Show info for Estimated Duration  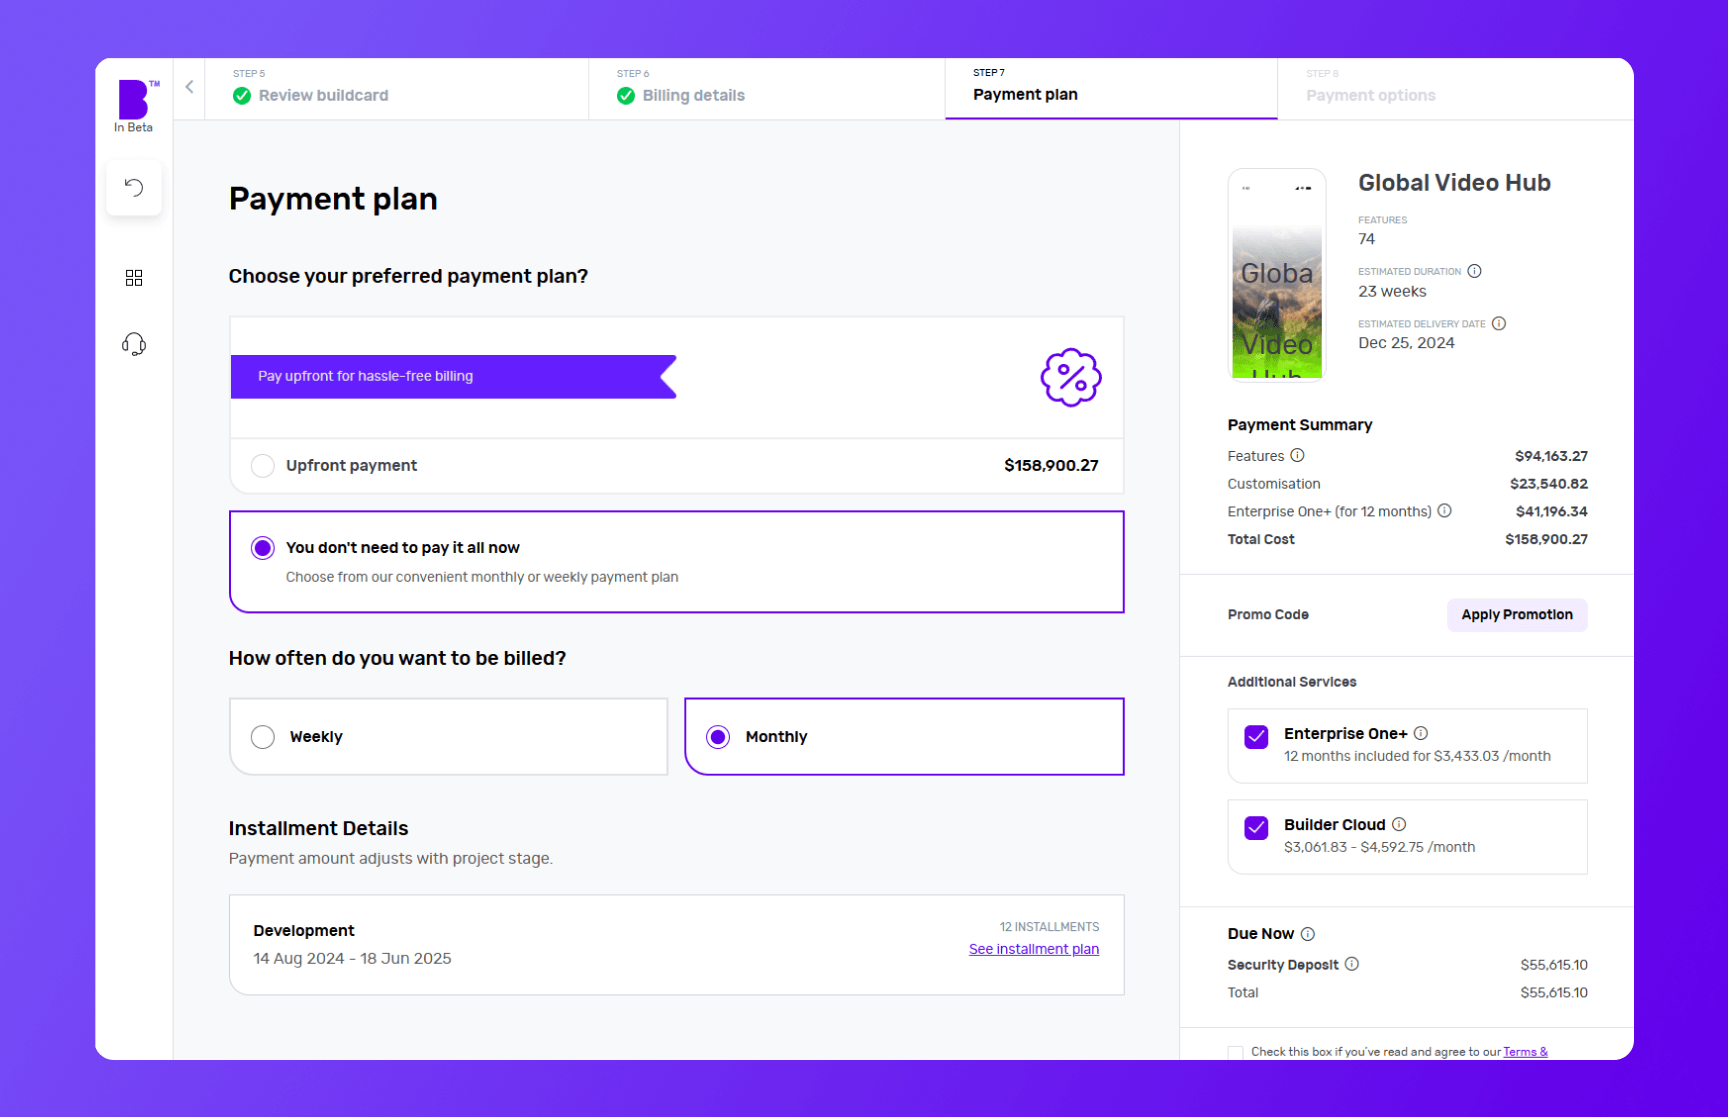[x=1474, y=271]
